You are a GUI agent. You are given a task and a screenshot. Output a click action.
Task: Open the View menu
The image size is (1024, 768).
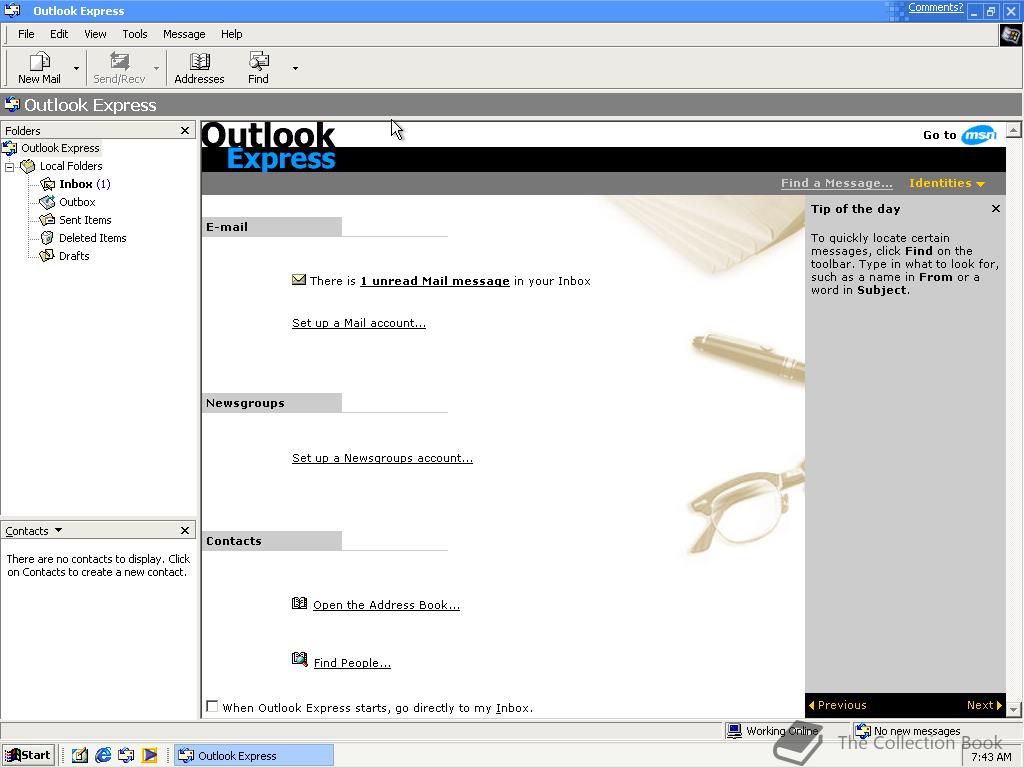95,34
